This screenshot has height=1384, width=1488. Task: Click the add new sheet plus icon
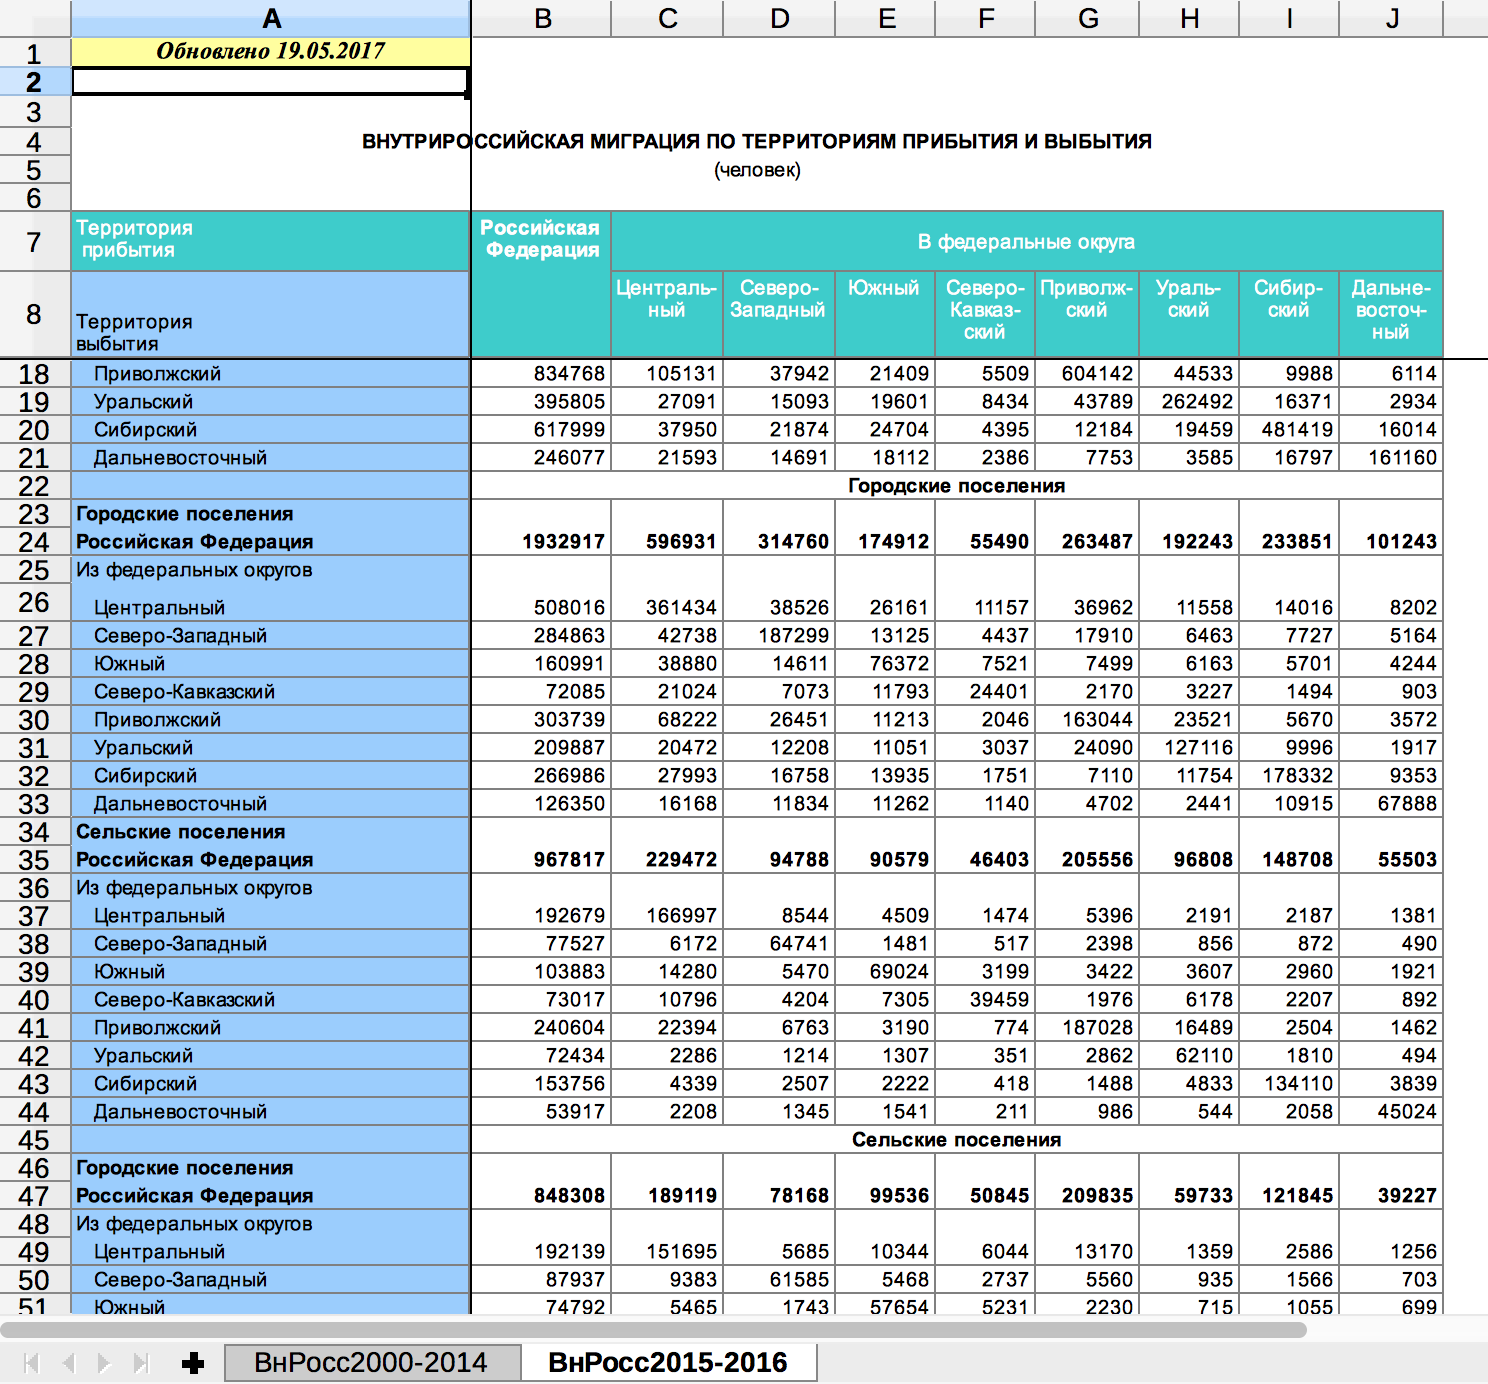tap(193, 1363)
